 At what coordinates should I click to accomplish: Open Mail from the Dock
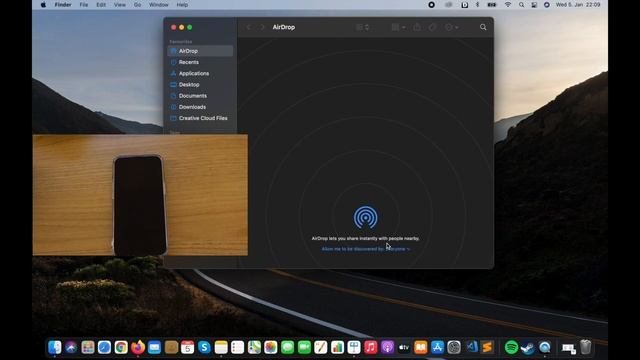coord(154,347)
